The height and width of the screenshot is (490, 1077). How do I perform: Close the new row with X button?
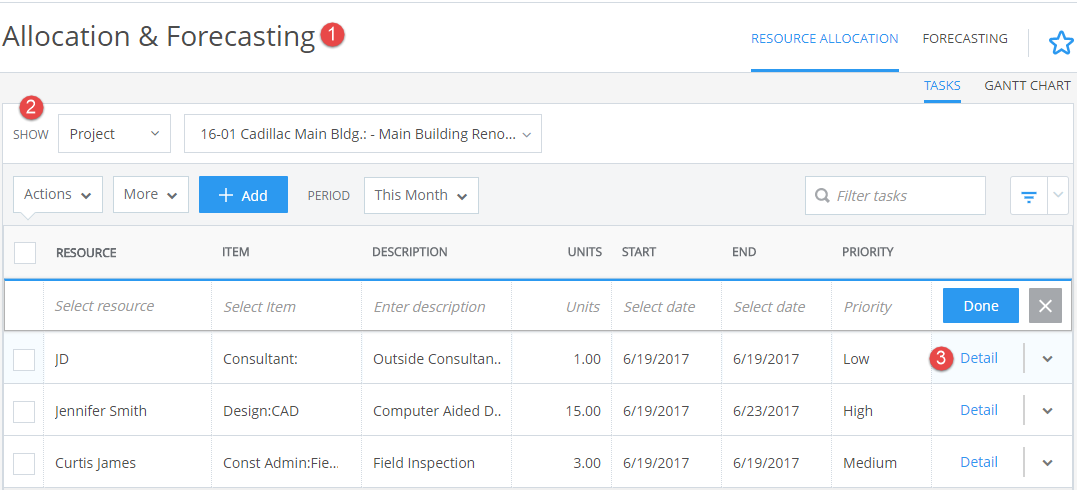point(1045,306)
